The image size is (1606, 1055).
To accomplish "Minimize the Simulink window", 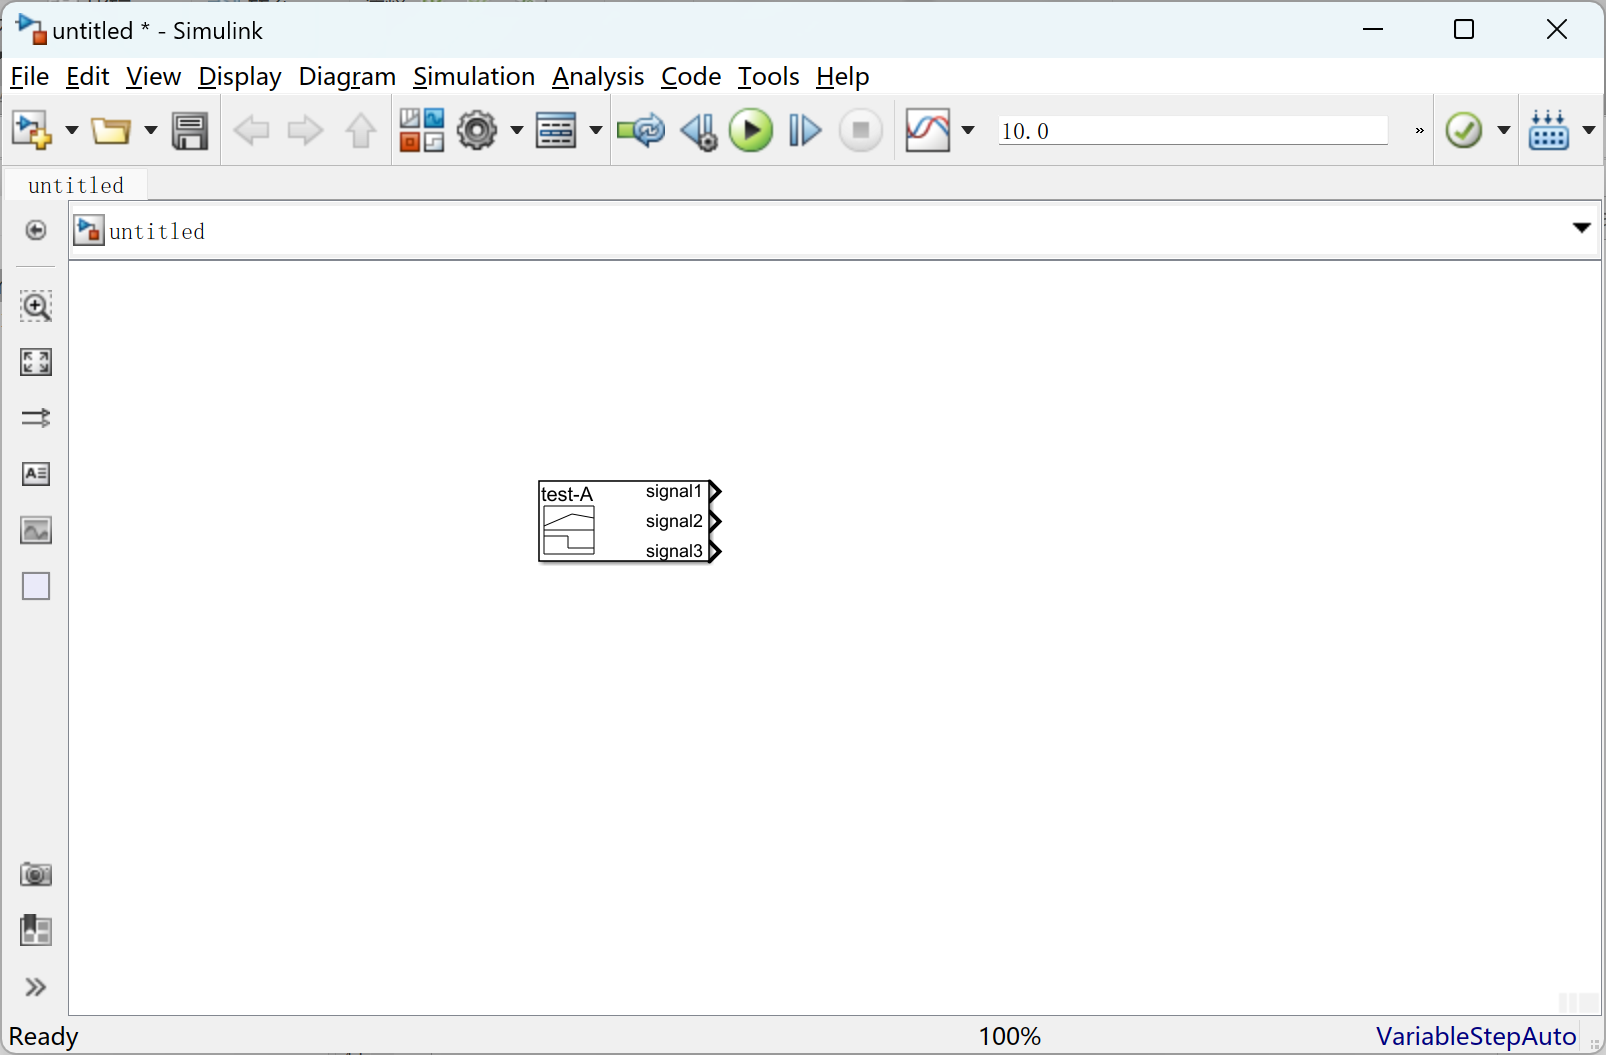I will point(1373,30).
